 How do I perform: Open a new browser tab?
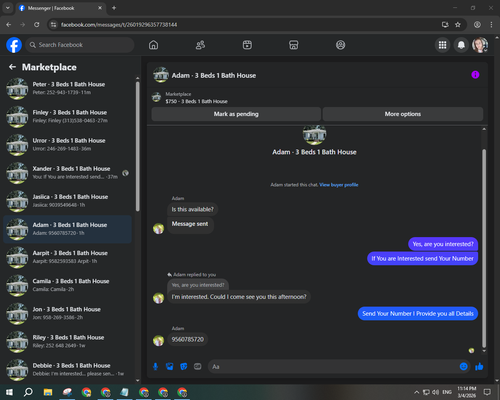click(114, 8)
